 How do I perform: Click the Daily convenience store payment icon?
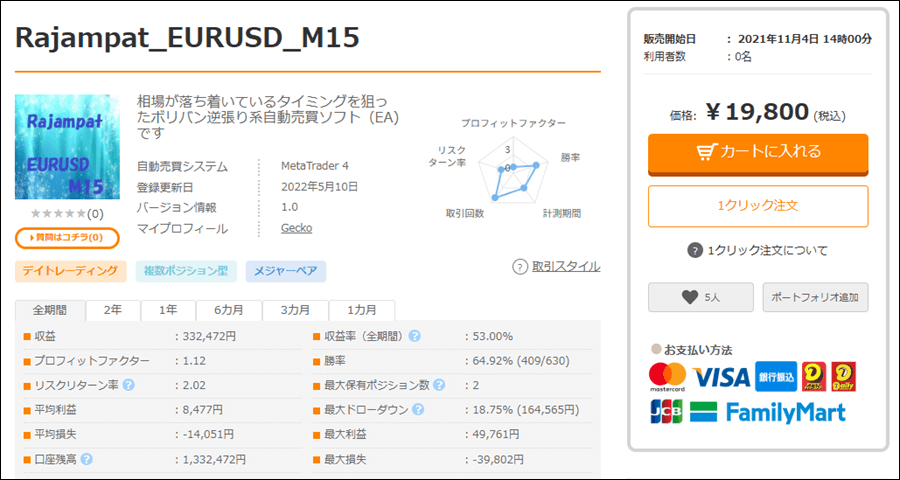click(844, 377)
